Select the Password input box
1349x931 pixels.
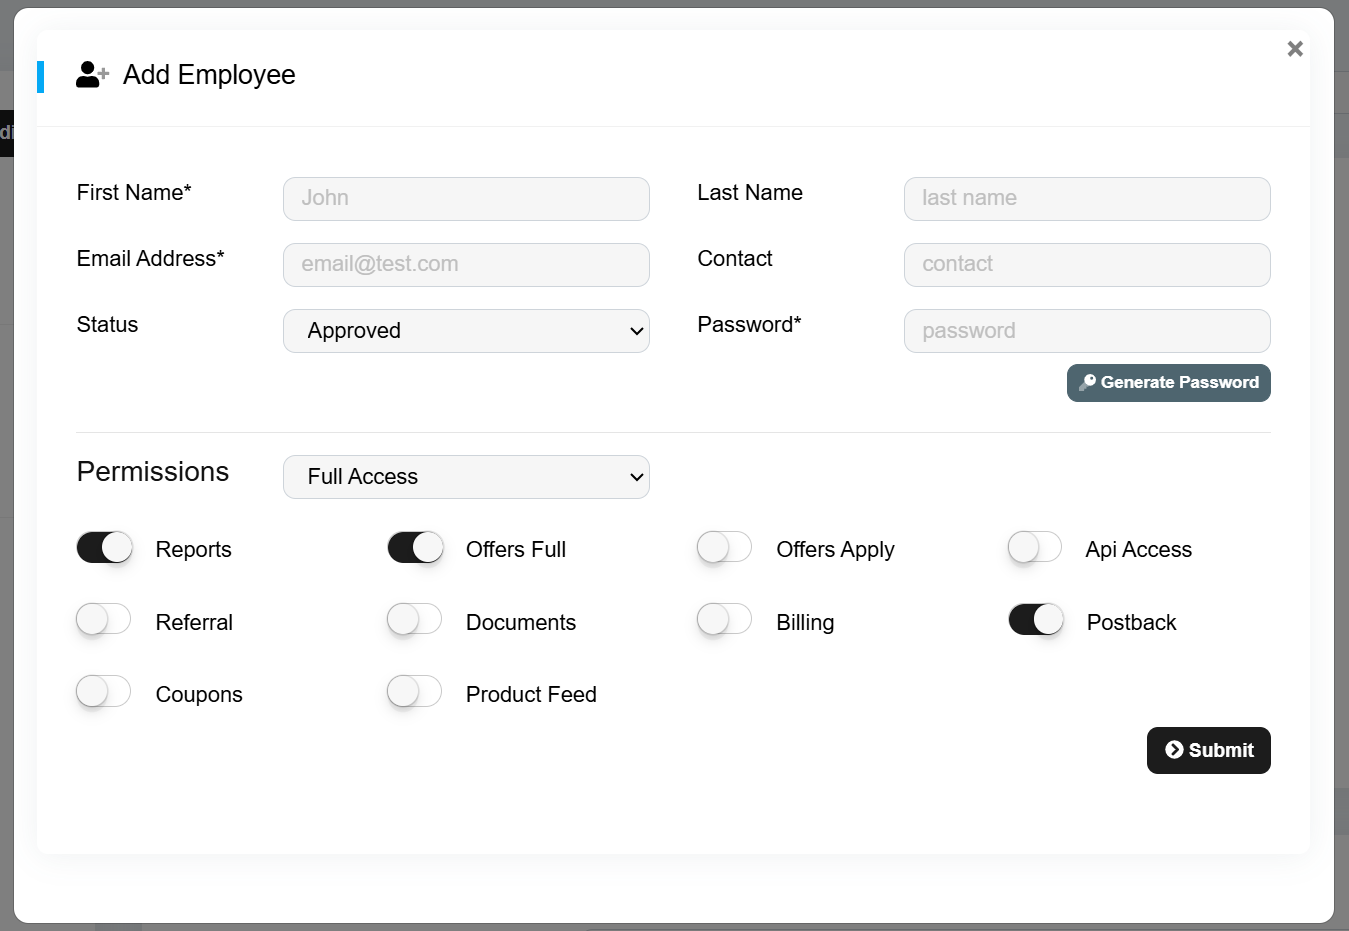(x=1087, y=331)
